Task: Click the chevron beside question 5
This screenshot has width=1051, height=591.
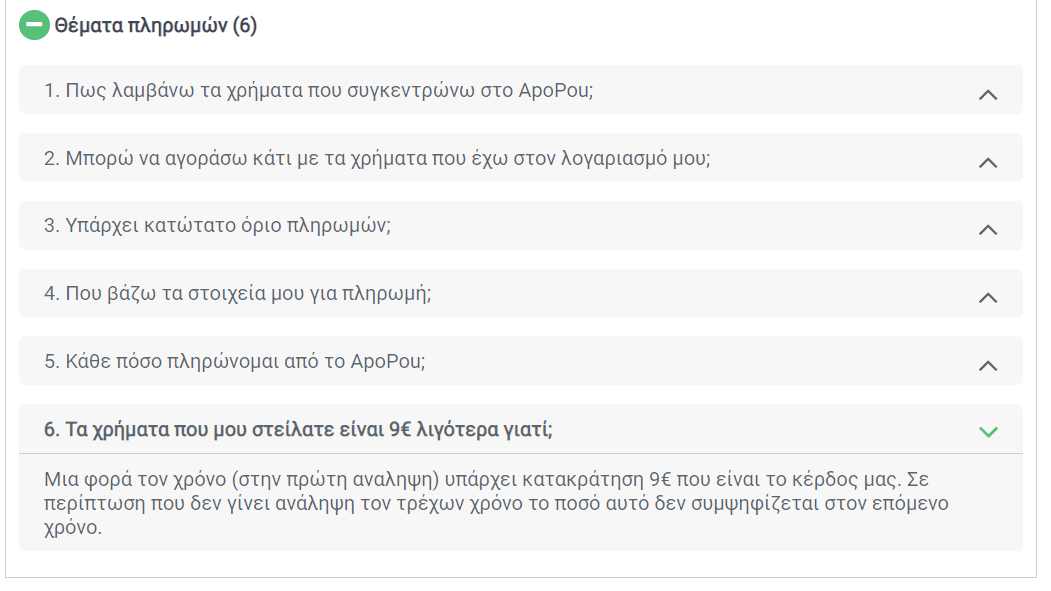Action: (987, 365)
